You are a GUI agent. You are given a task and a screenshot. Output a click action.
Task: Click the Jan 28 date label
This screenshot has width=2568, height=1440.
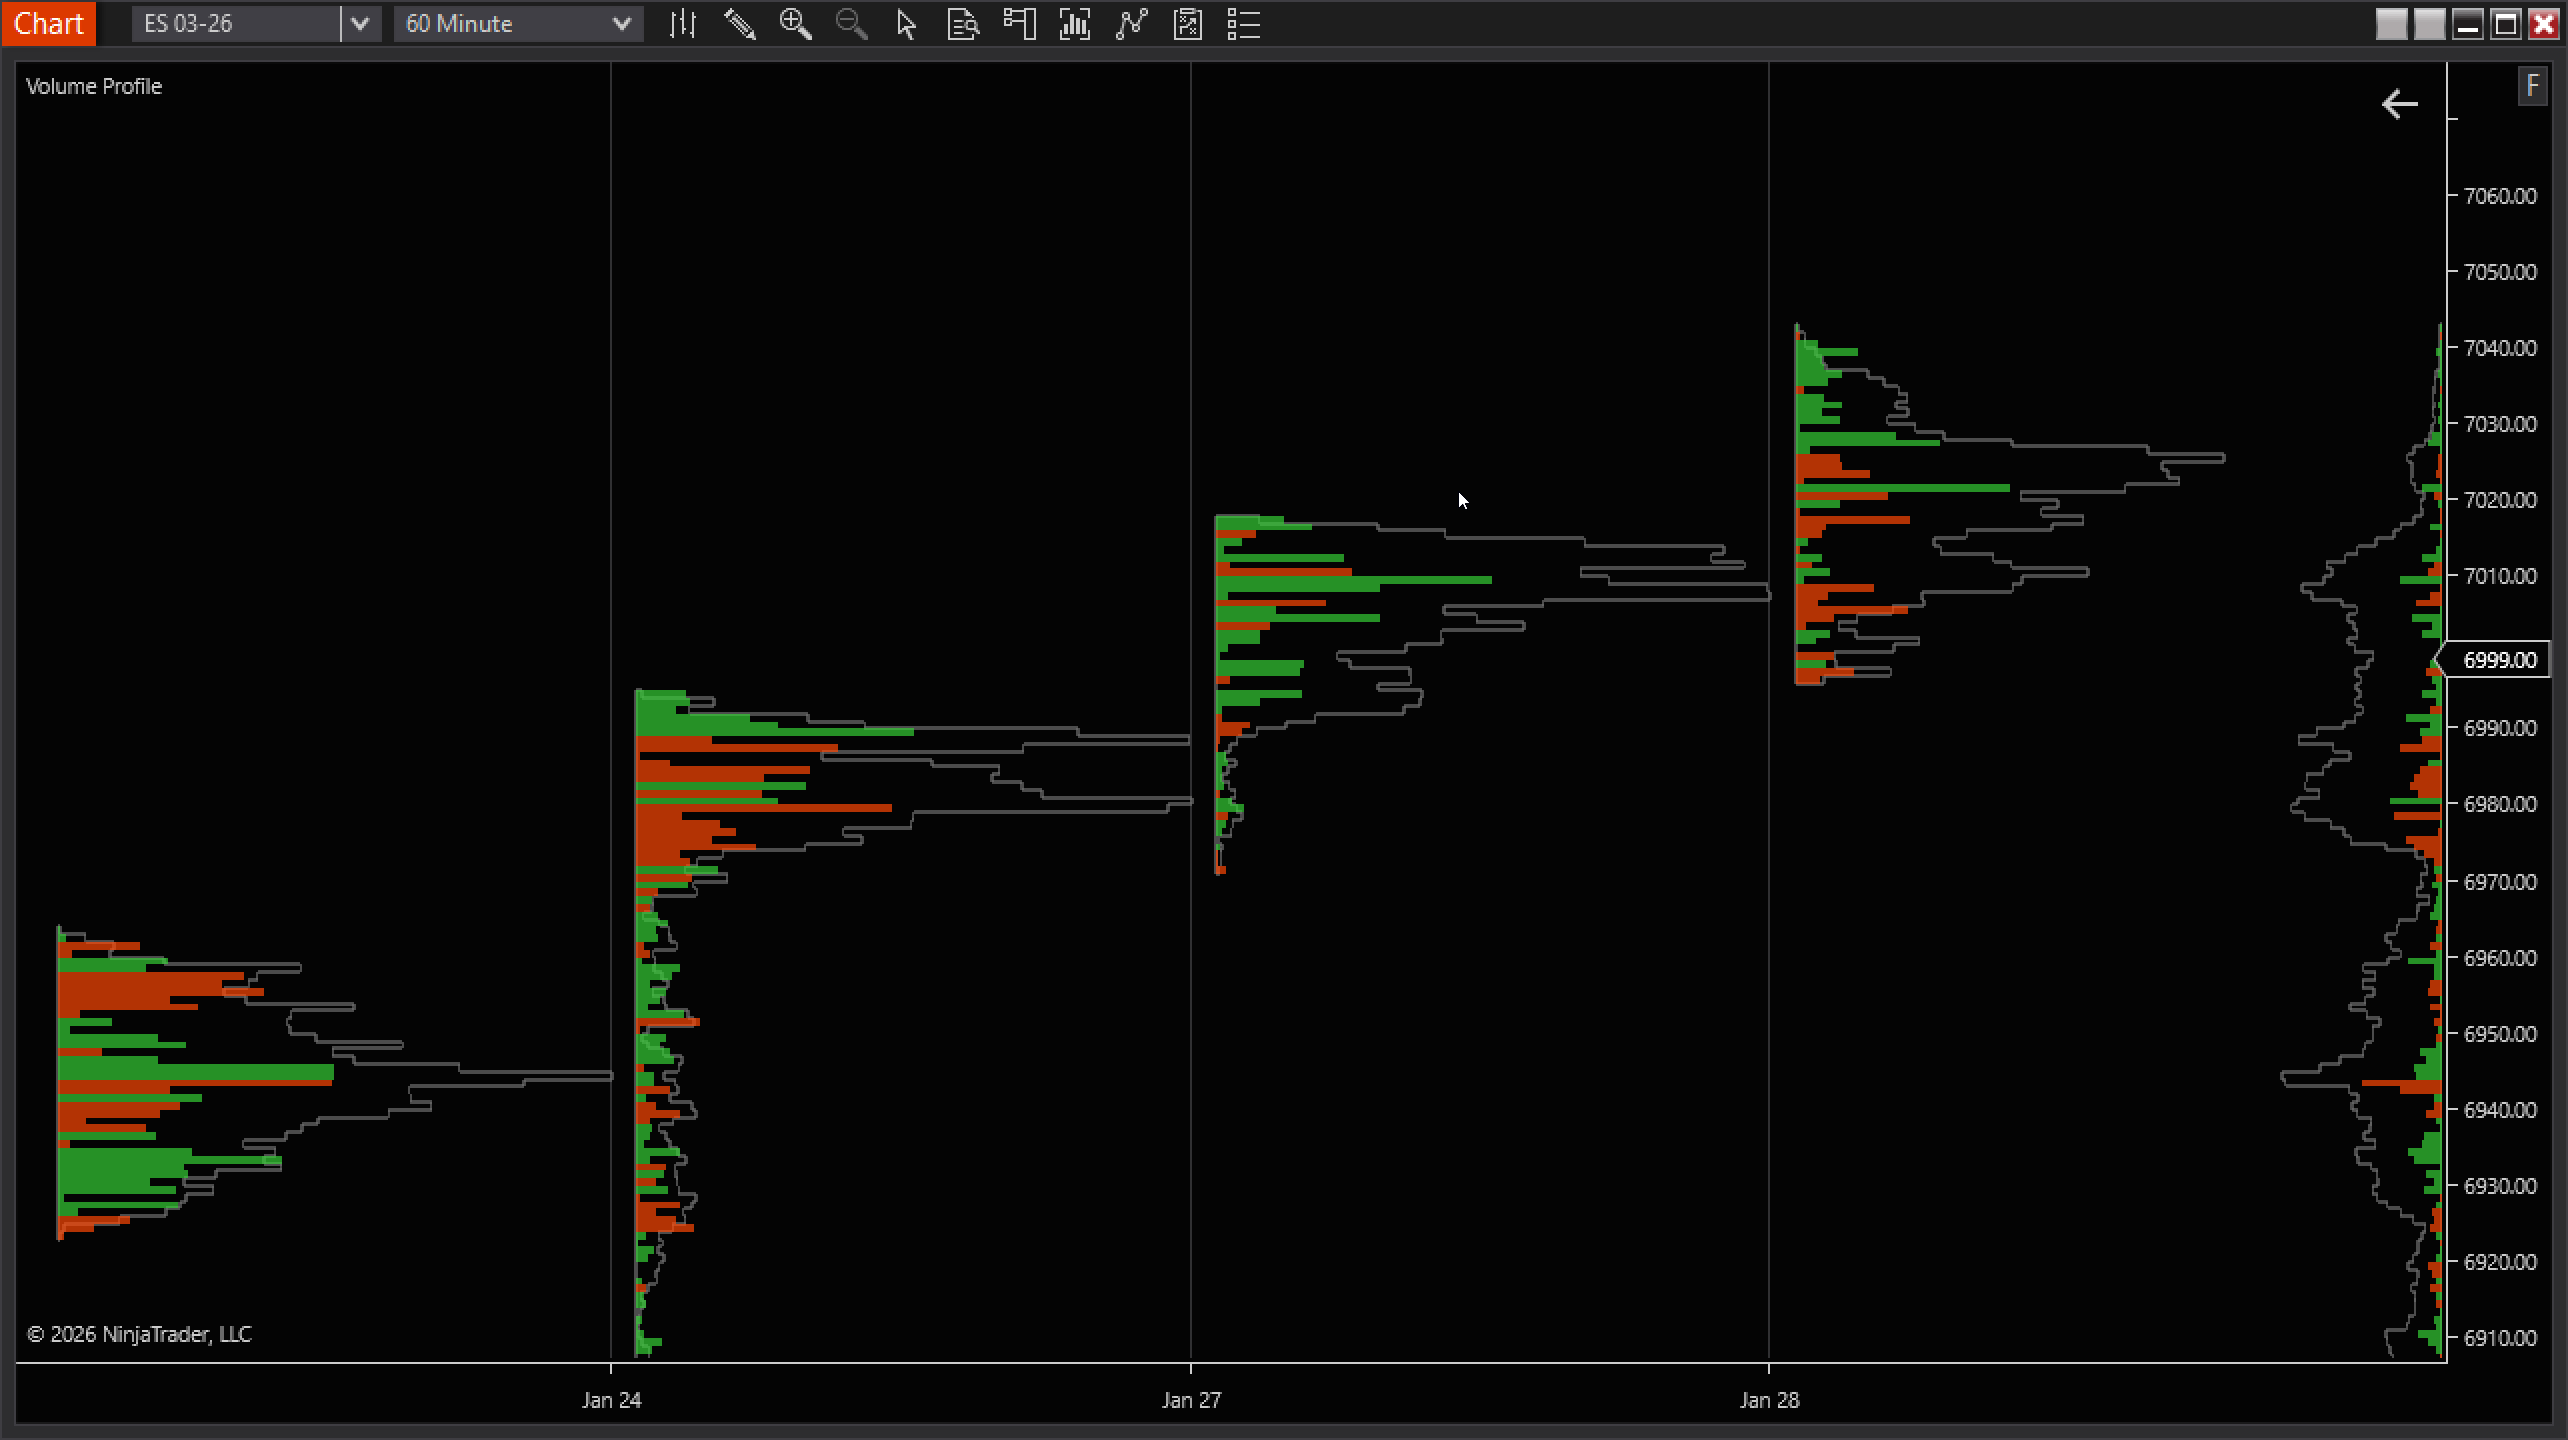(x=1769, y=1400)
